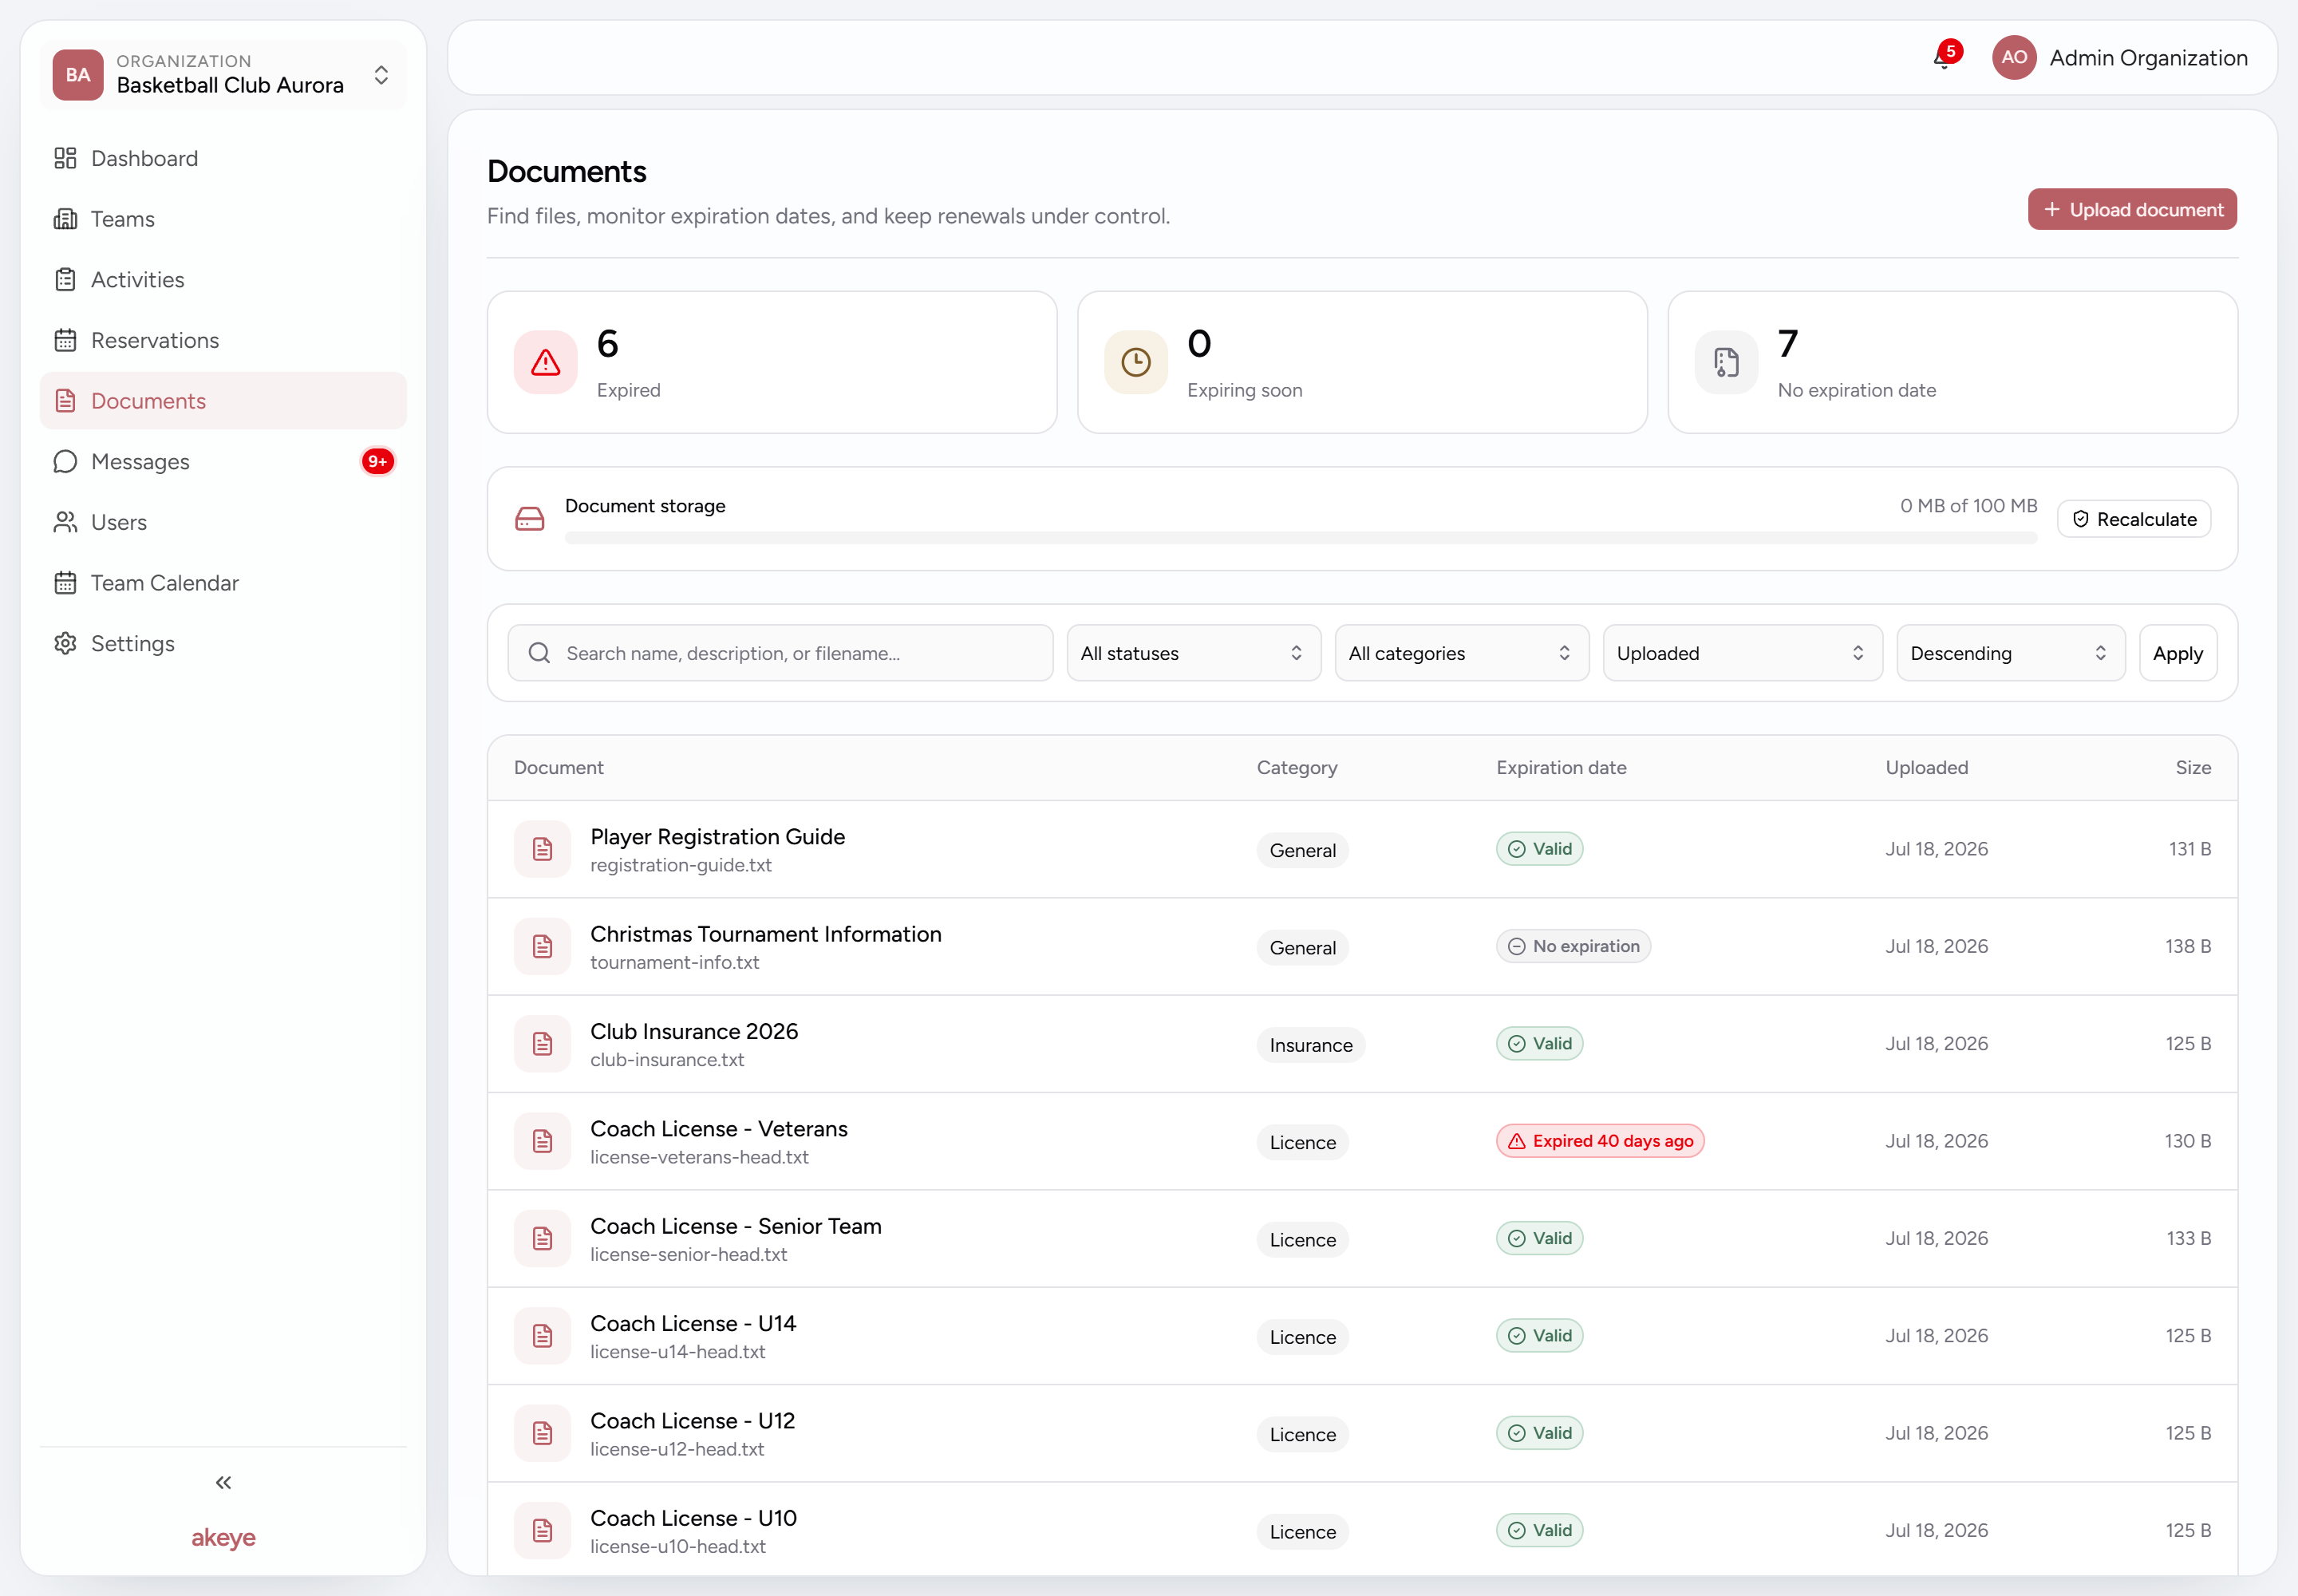Image resolution: width=2298 pixels, height=1596 pixels.
Task: Click the Insurance category tag
Action: coord(1310,1045)
